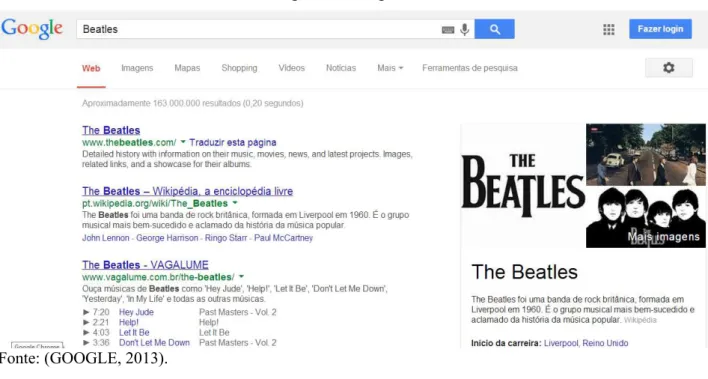708x379 pixels.
Task: Switch to the Shopping tab
Action: click(239, 68)
